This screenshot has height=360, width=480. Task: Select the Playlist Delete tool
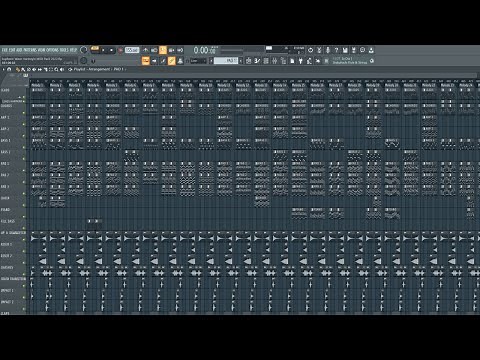pyautogui.click(x=28, y=69)
